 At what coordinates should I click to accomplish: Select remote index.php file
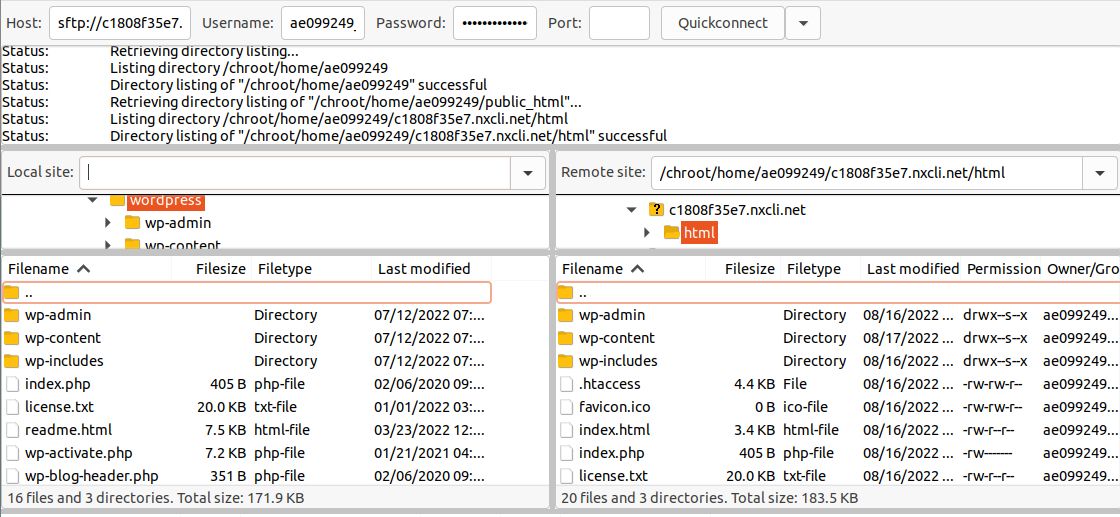click(x=838, y=453)
